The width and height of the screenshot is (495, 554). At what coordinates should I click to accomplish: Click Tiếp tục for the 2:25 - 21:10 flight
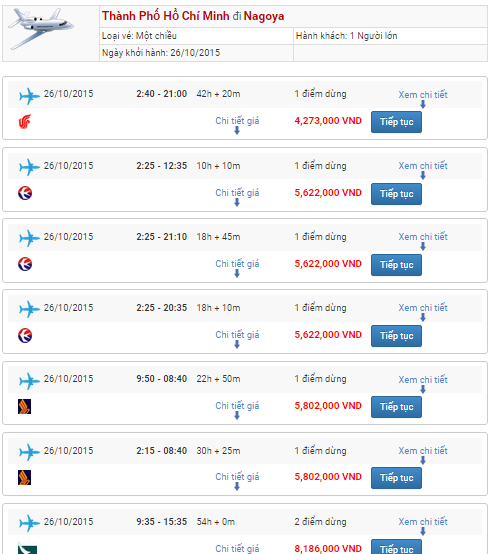(396, 265)
